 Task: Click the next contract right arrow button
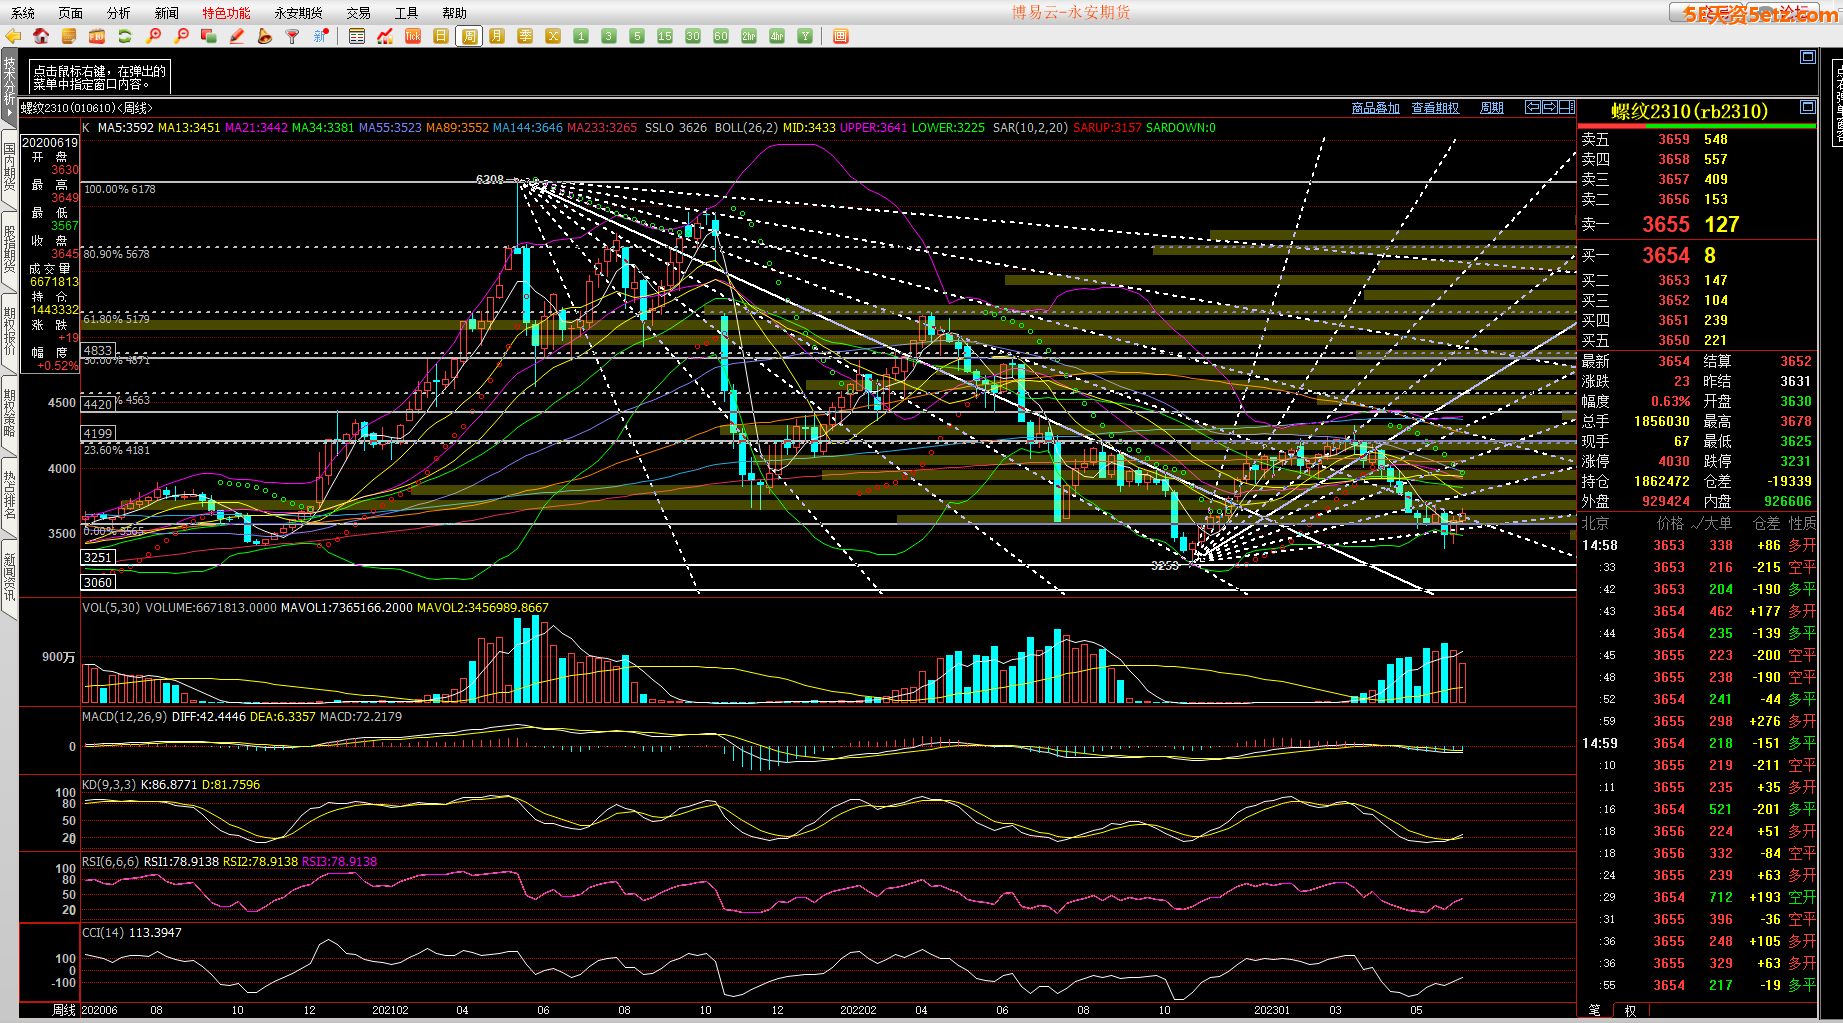tap(1550, 107)
